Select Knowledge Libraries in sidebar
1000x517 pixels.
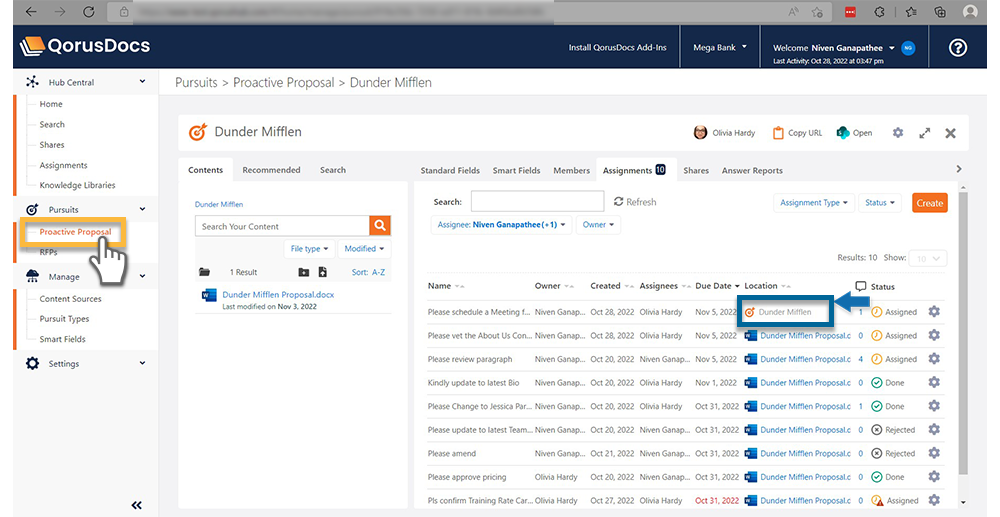pos(77,185)
